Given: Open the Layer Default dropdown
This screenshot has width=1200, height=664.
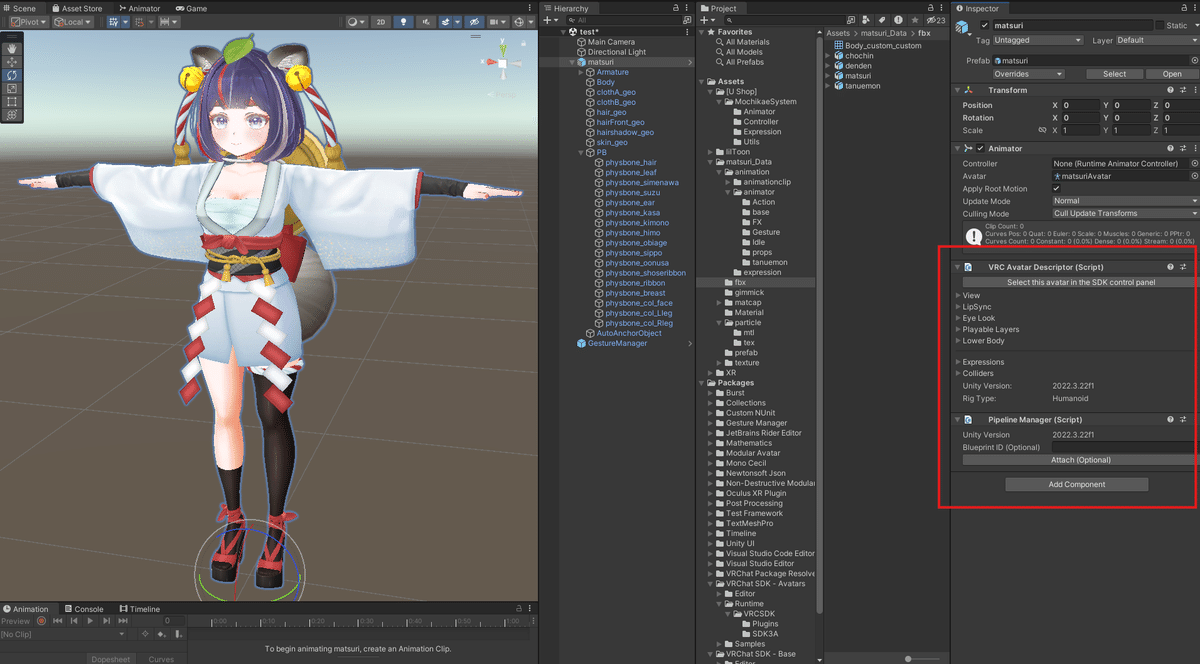Looking at the screenshot, I should 1157,40.
